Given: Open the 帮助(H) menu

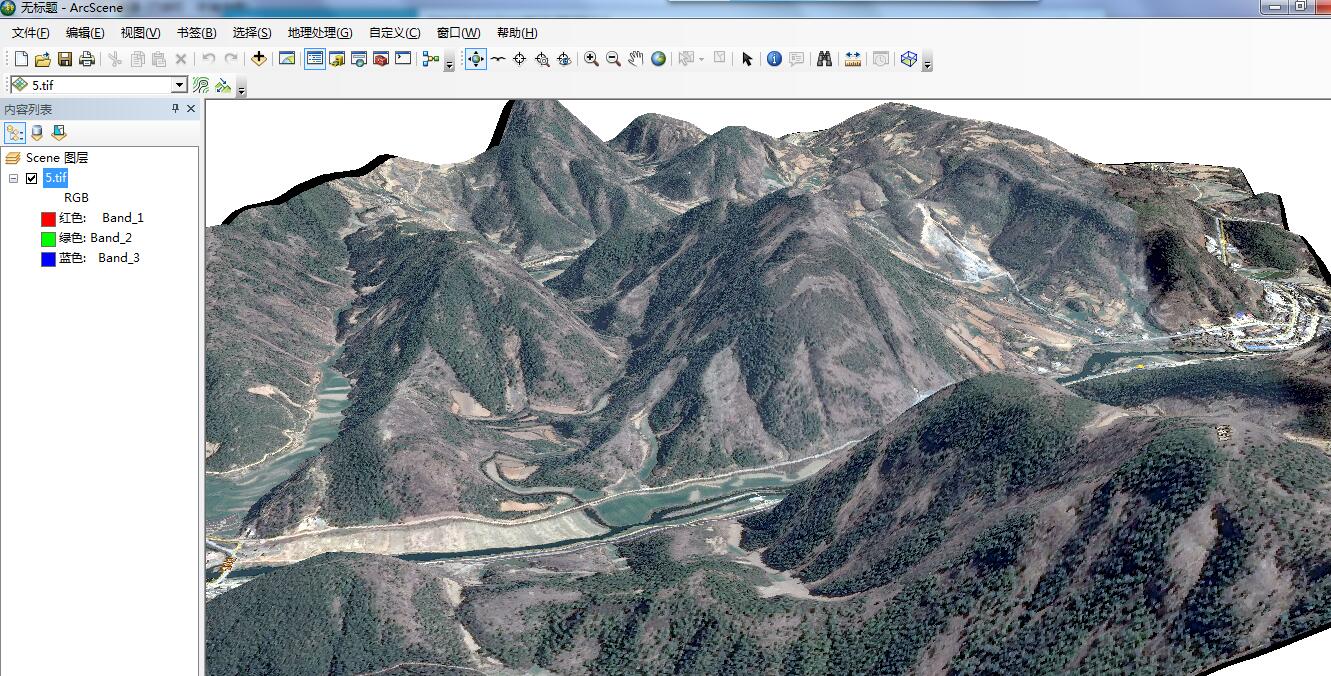Looking at the screenshot, I should (x=517, y=33).
